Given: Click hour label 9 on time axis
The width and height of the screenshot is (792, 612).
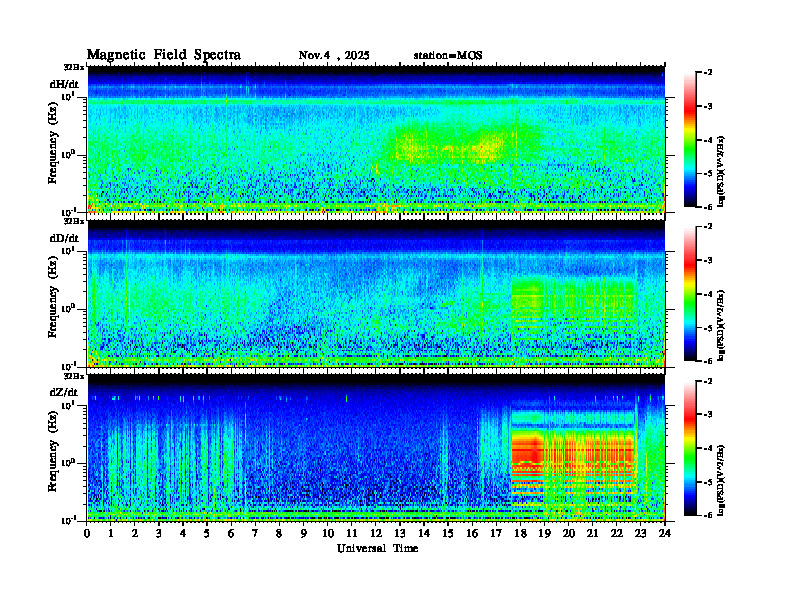Looking at the screenshot, I should tap(304, 533).
